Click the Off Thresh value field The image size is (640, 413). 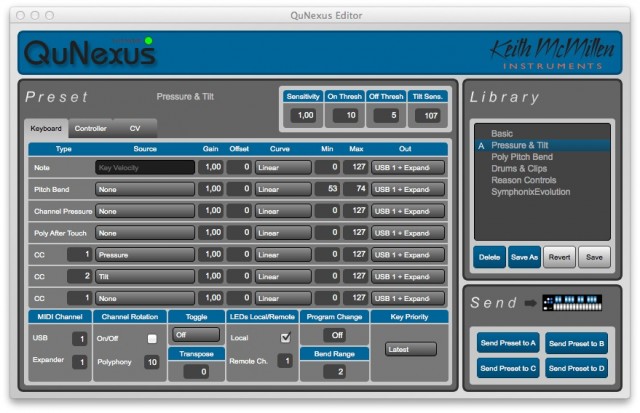(387, 115)
